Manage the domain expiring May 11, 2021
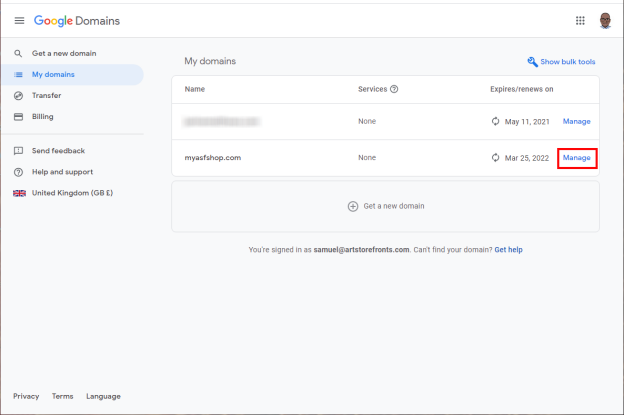 [x=577, y=121]
